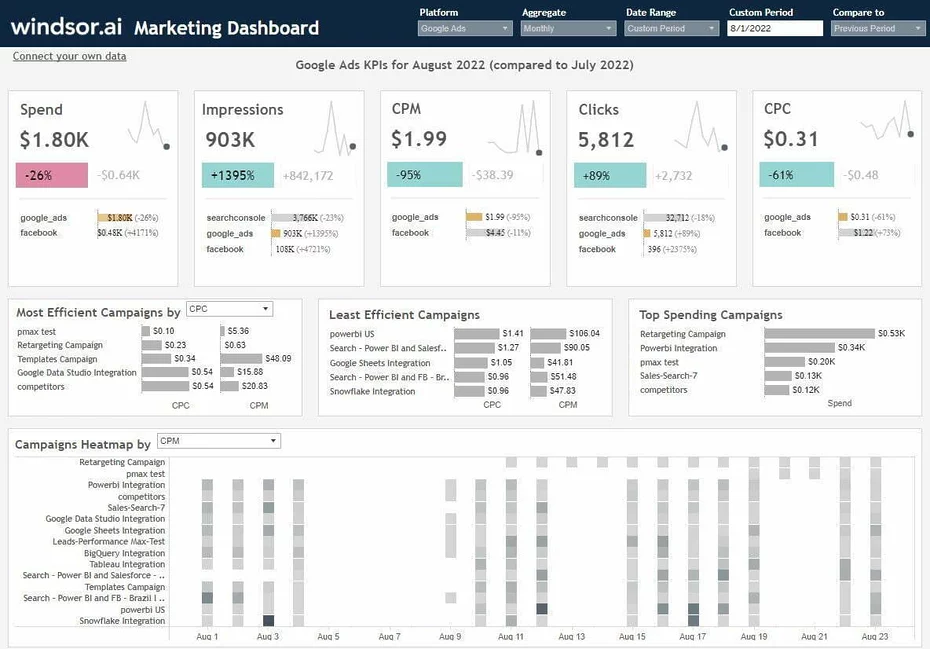
Task: Select Tableau Integration heatmap row label
Action: click(x=128, y=564)
